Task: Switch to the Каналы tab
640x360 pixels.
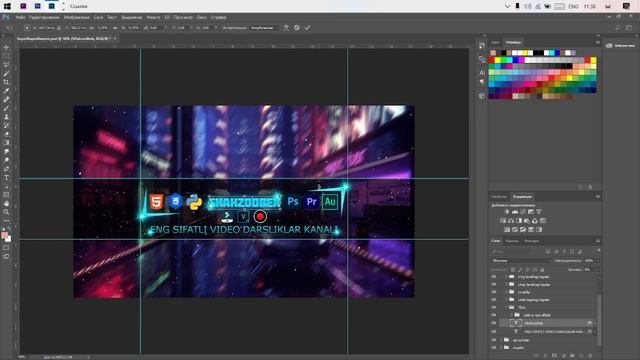Action: click(x=512, y=241)
